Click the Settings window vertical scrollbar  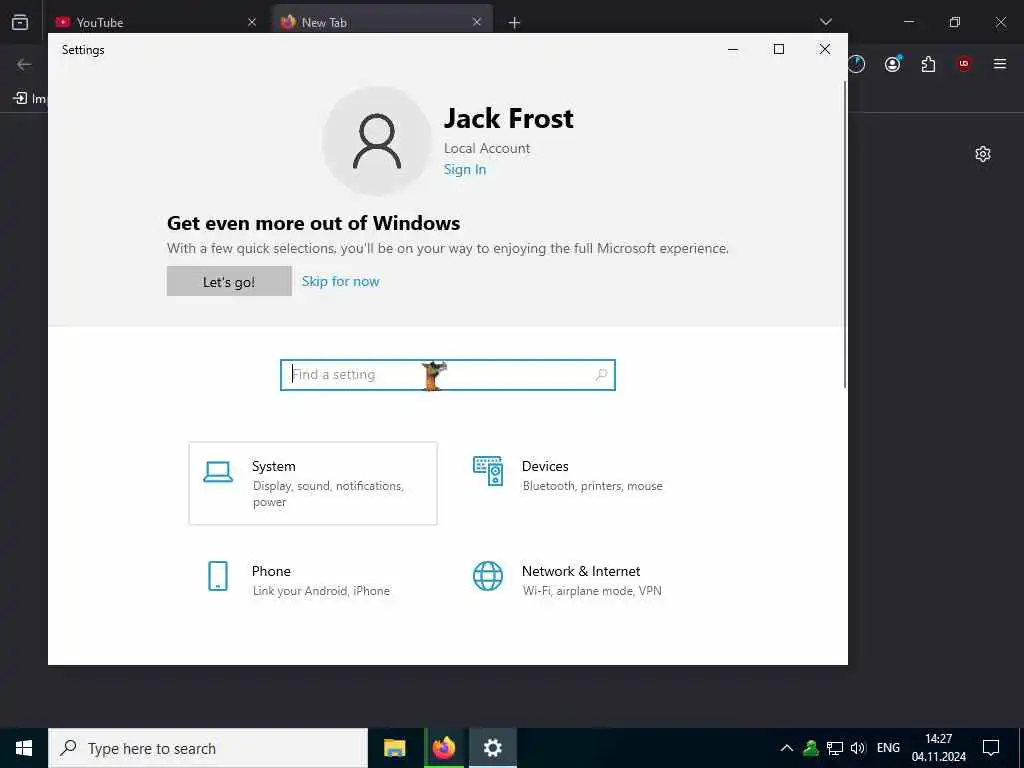tap(844, 234)
